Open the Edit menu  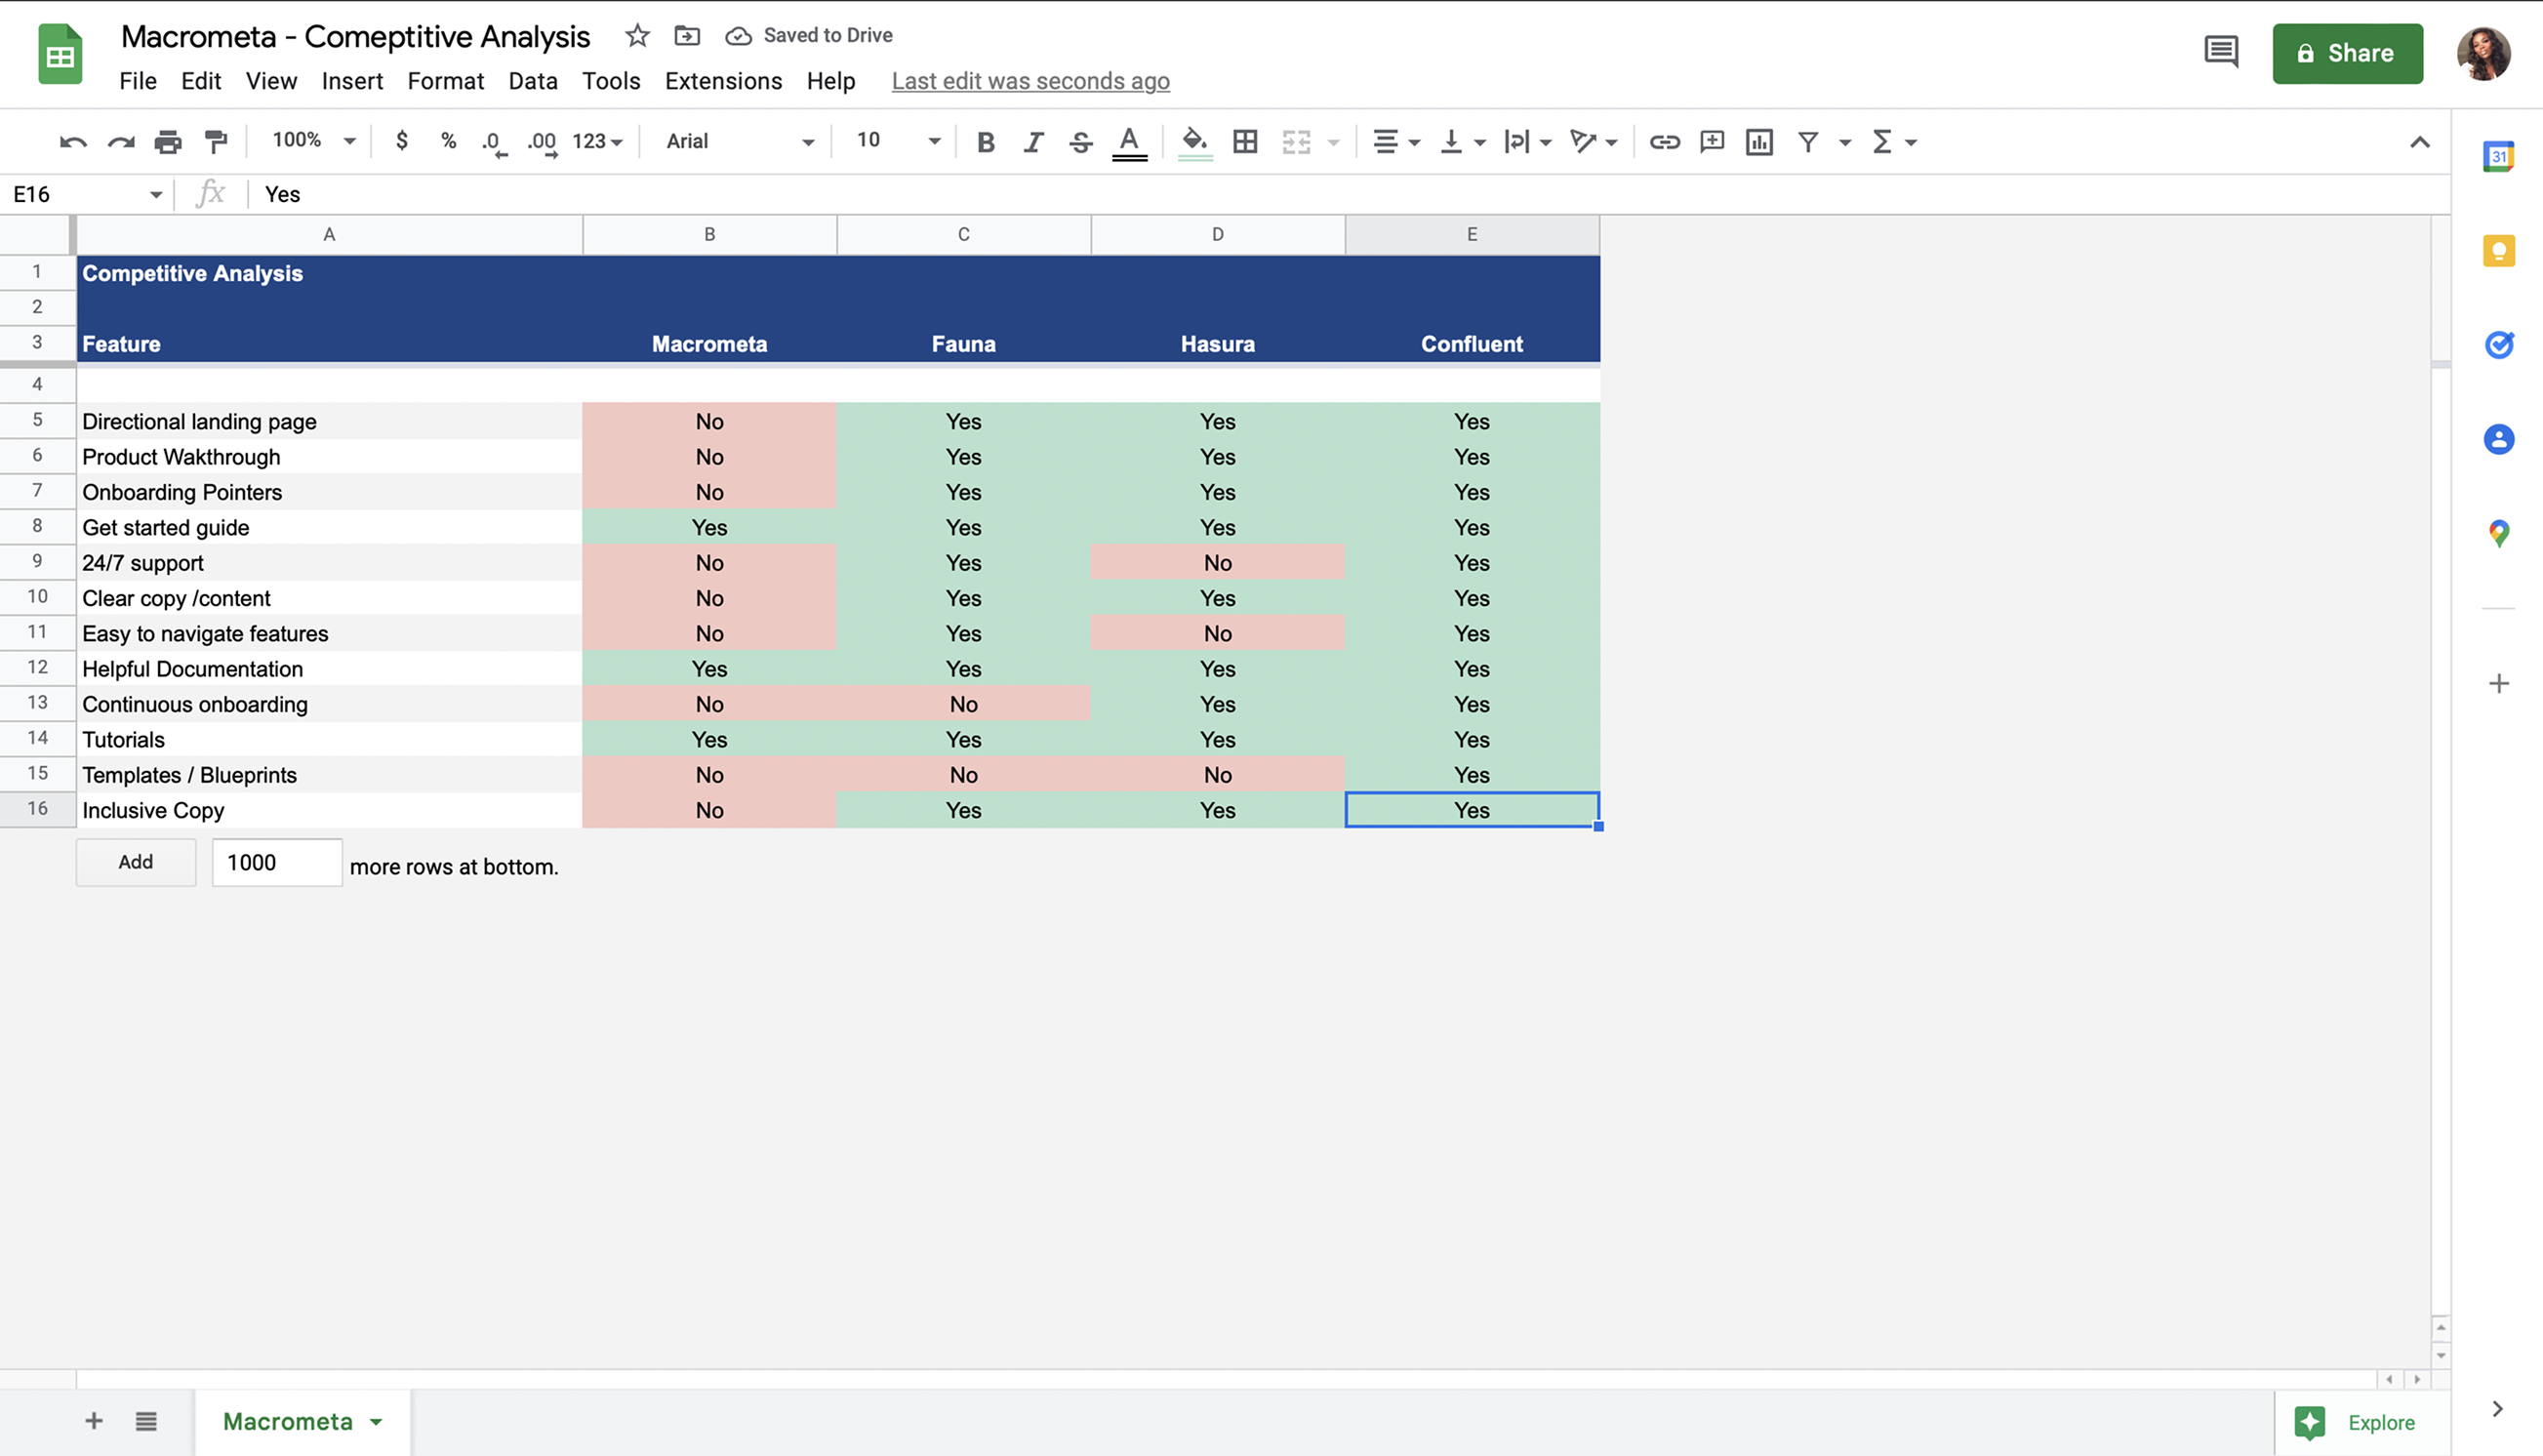[x=200, y=81]
